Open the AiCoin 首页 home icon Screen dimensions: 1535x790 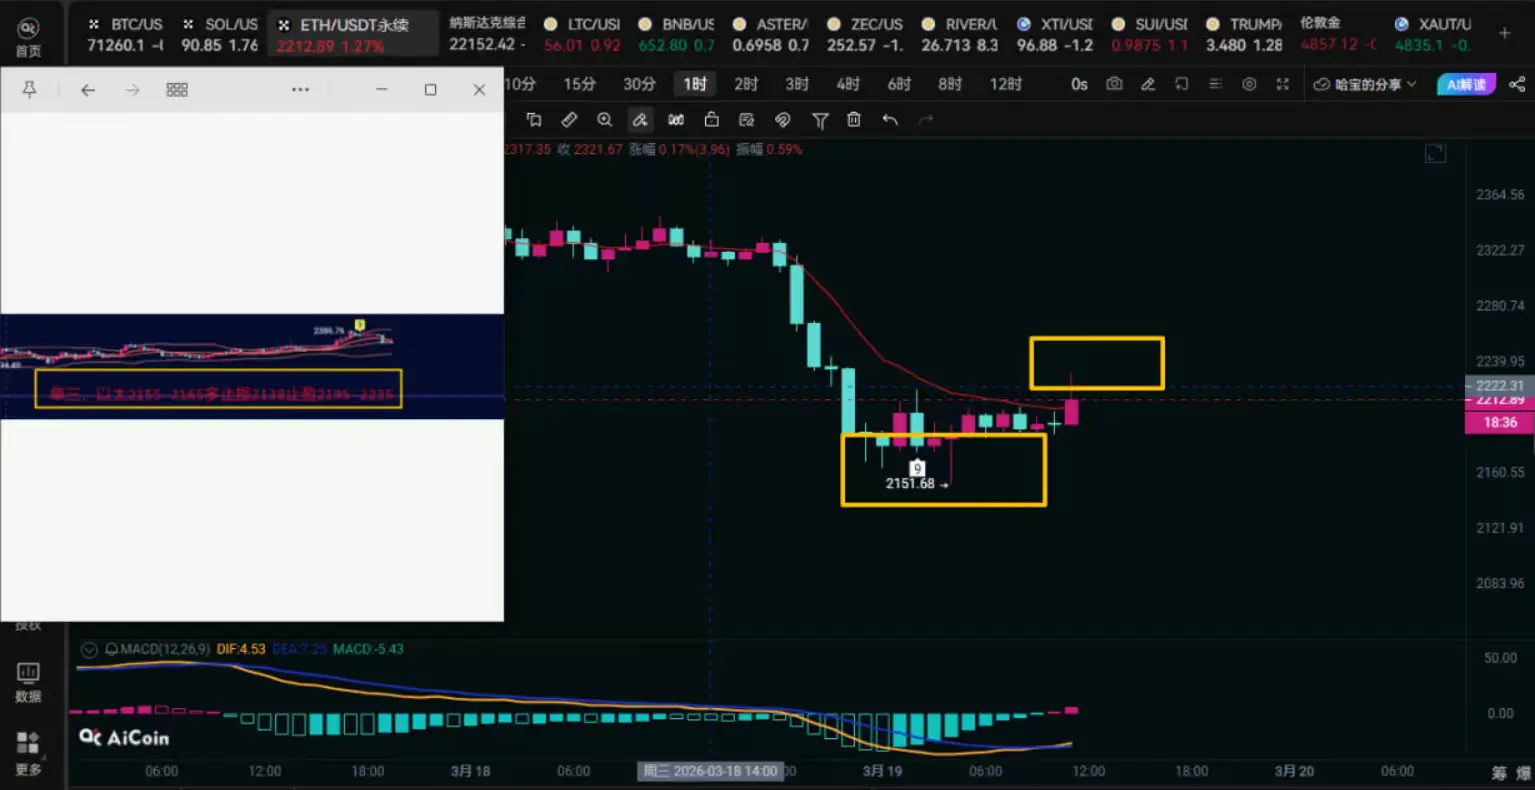pos(29,37)
